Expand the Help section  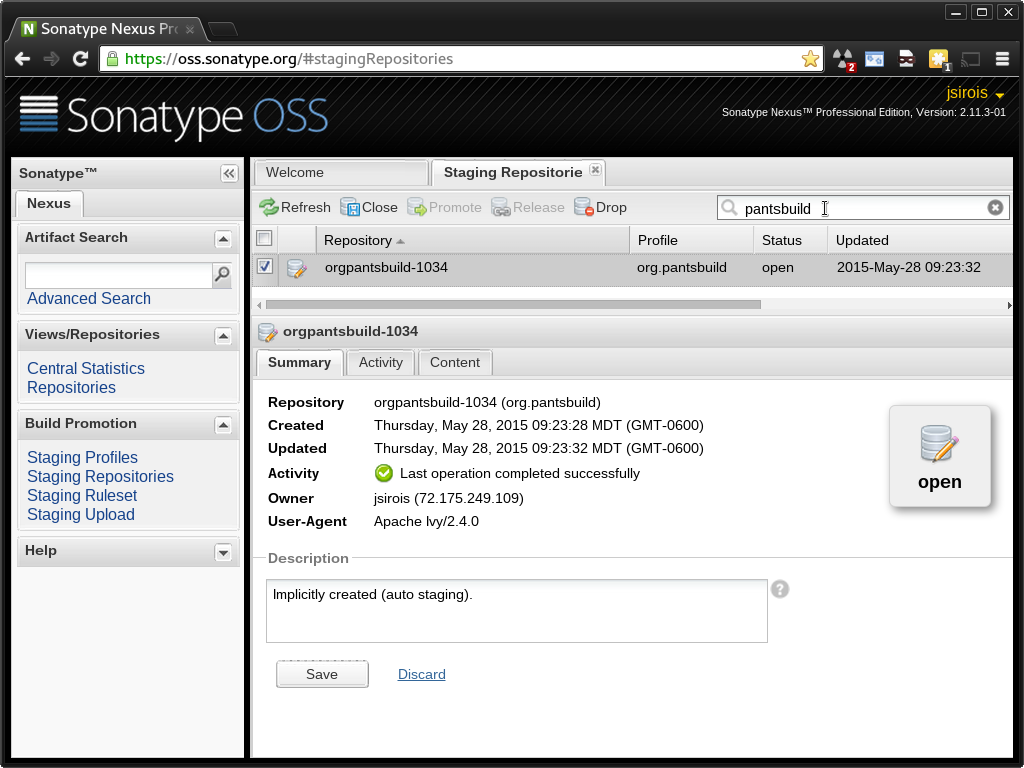point(223,552)
